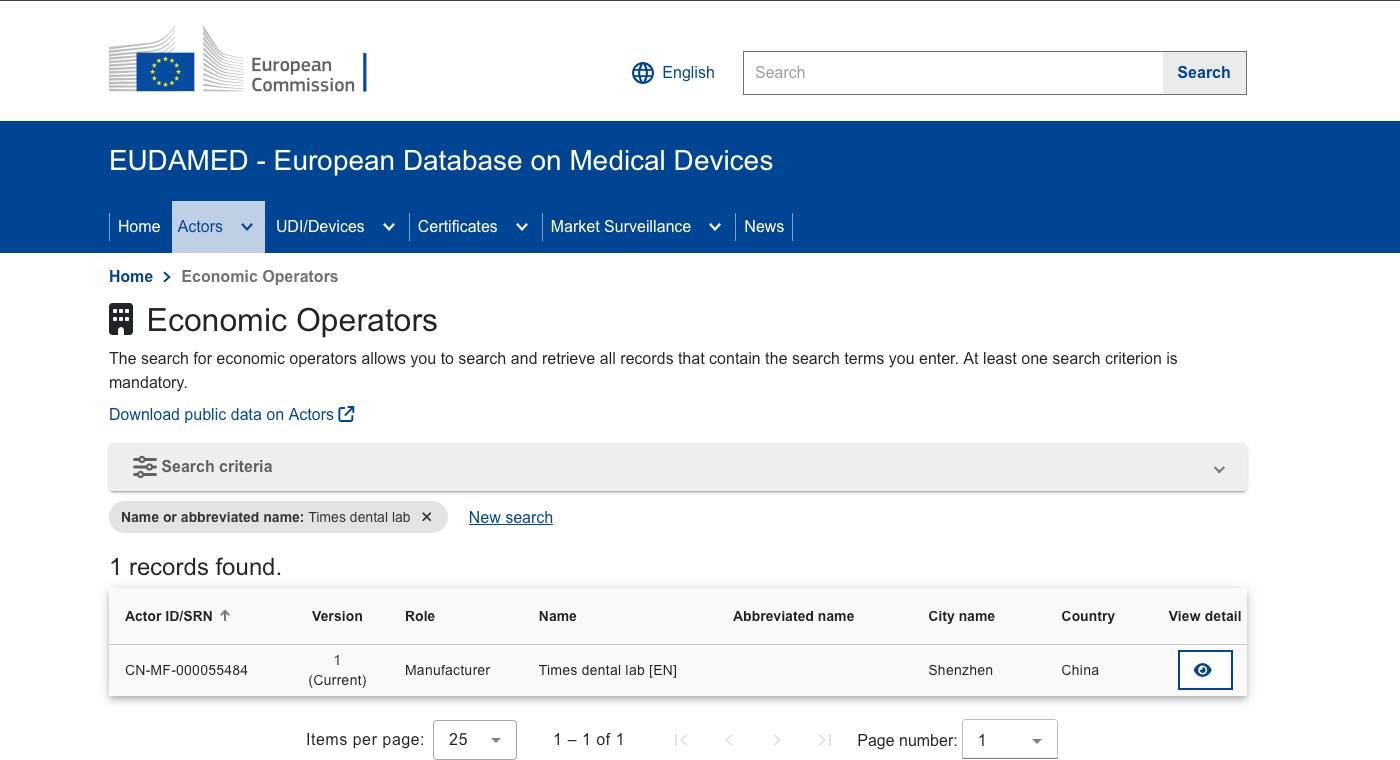1400x760 pixels.
Task: Remove the Times dental lab filter chip
Action: [427, 517]
